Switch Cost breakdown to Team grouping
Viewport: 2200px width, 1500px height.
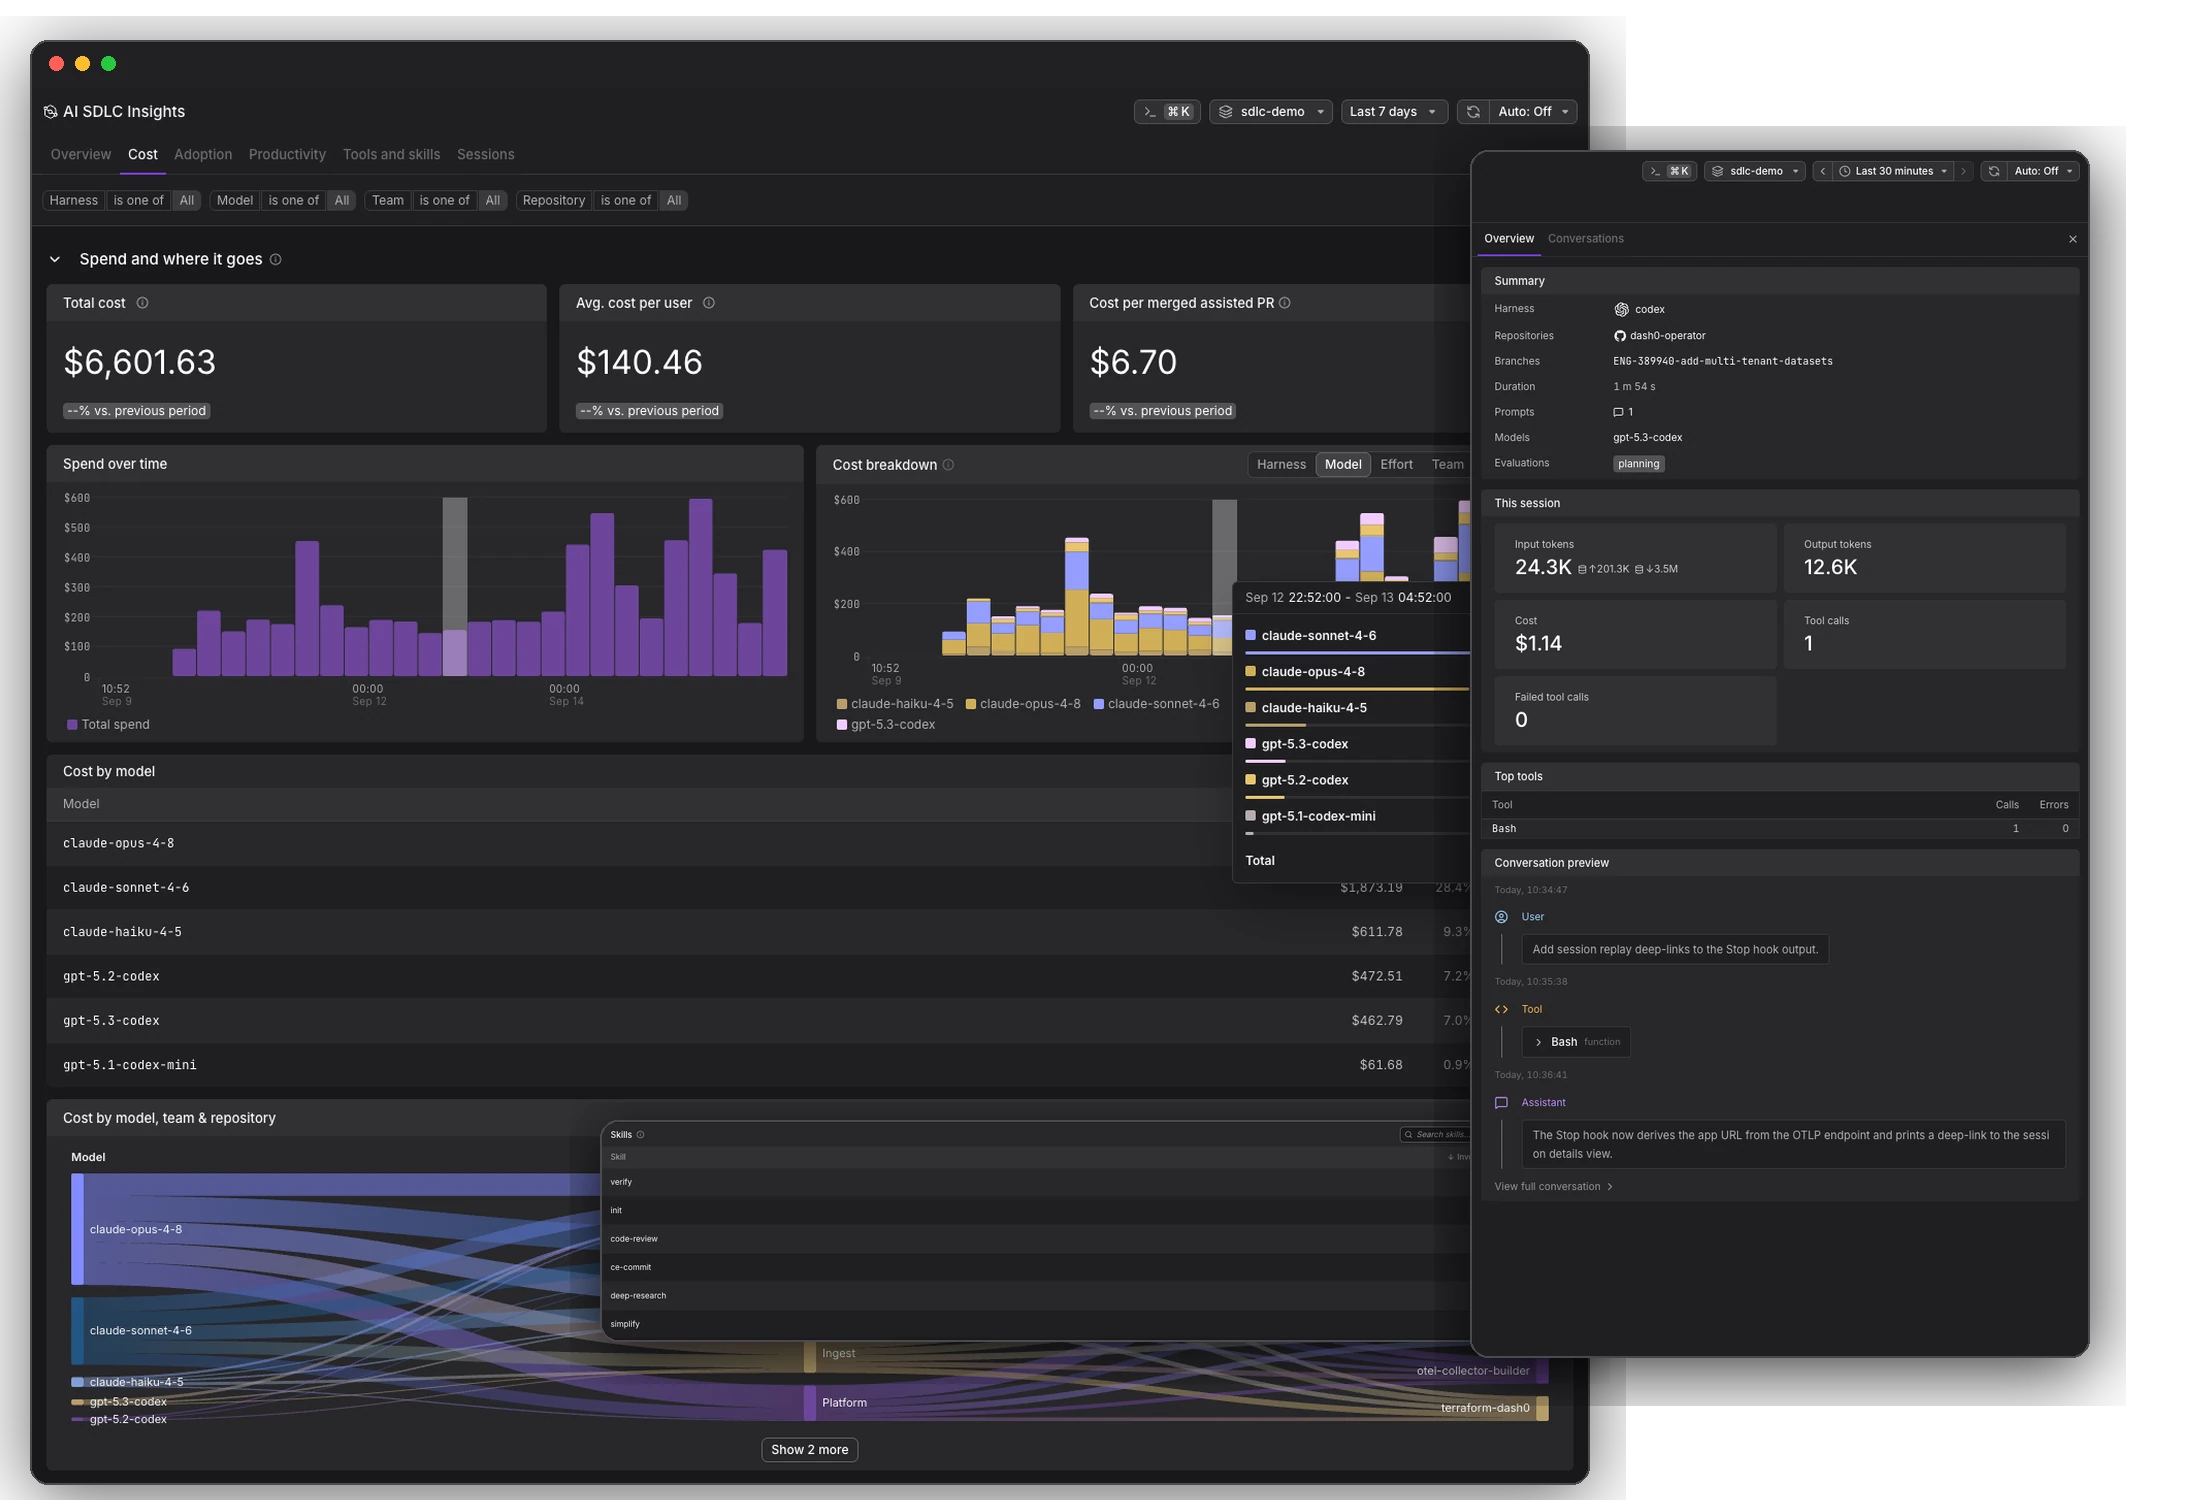pos(1447,465)
